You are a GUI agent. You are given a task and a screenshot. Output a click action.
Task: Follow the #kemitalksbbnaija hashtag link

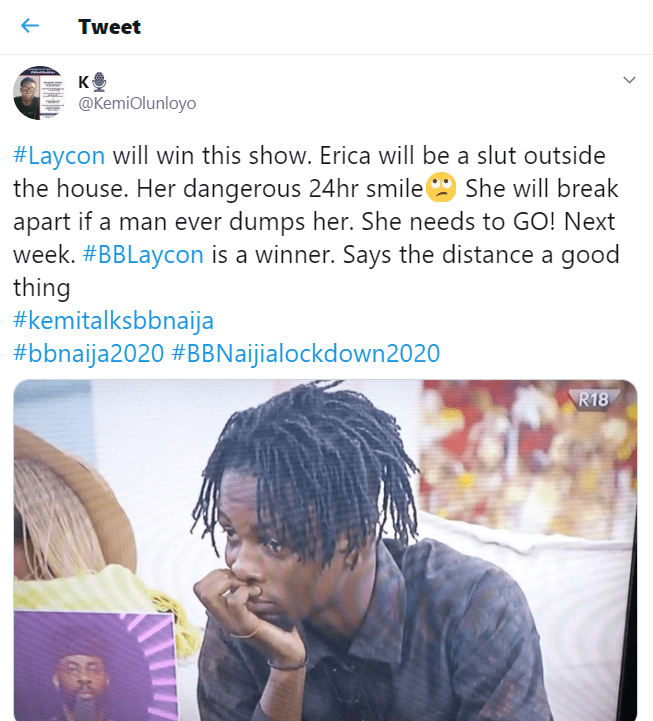pos(113,320)
